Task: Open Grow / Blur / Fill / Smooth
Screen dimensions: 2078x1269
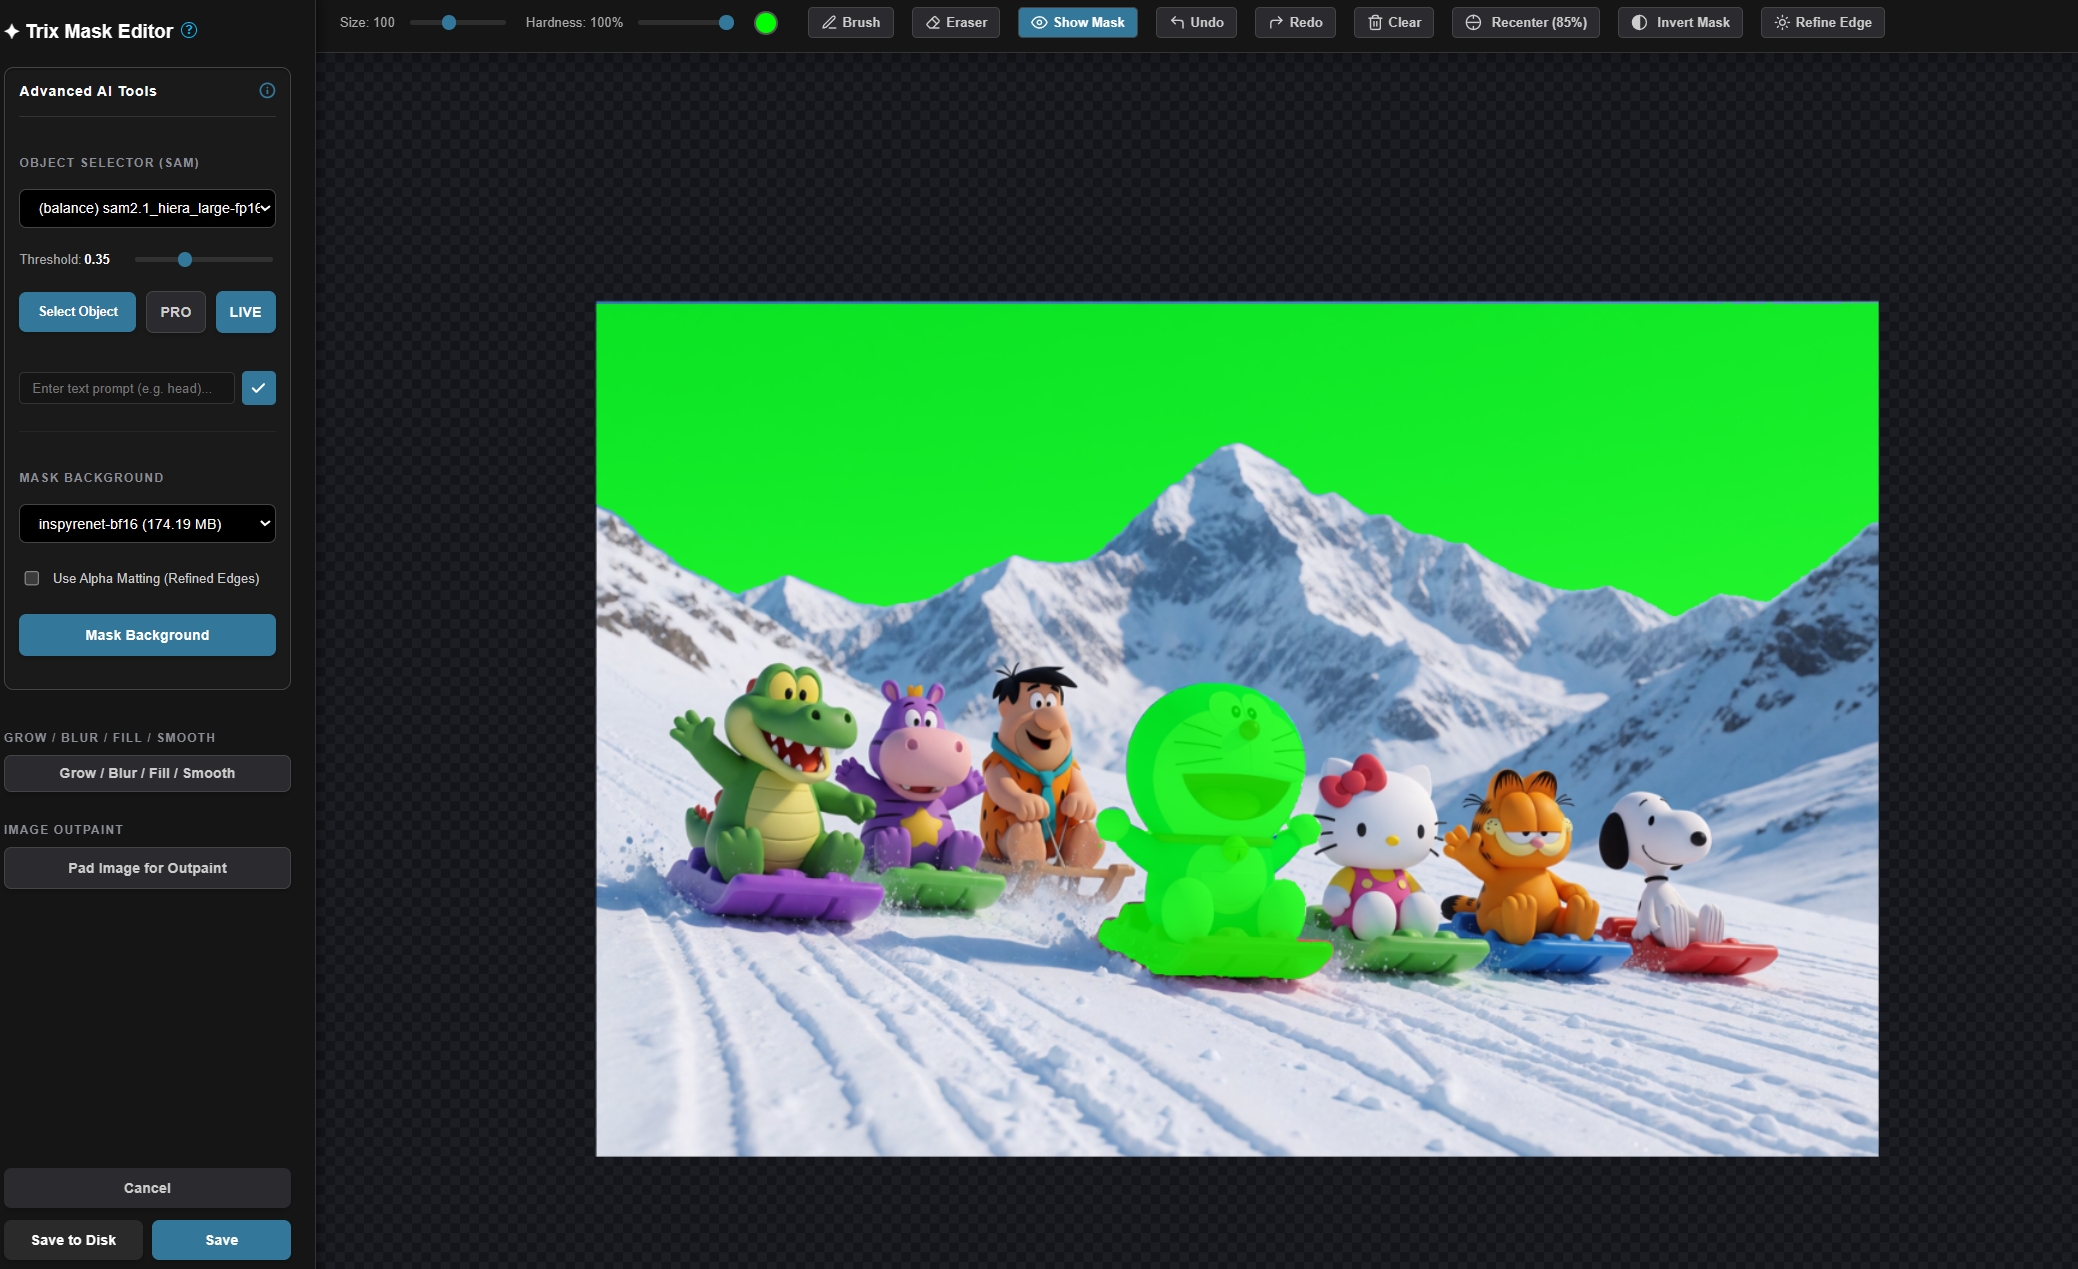Action: (147, 773)
